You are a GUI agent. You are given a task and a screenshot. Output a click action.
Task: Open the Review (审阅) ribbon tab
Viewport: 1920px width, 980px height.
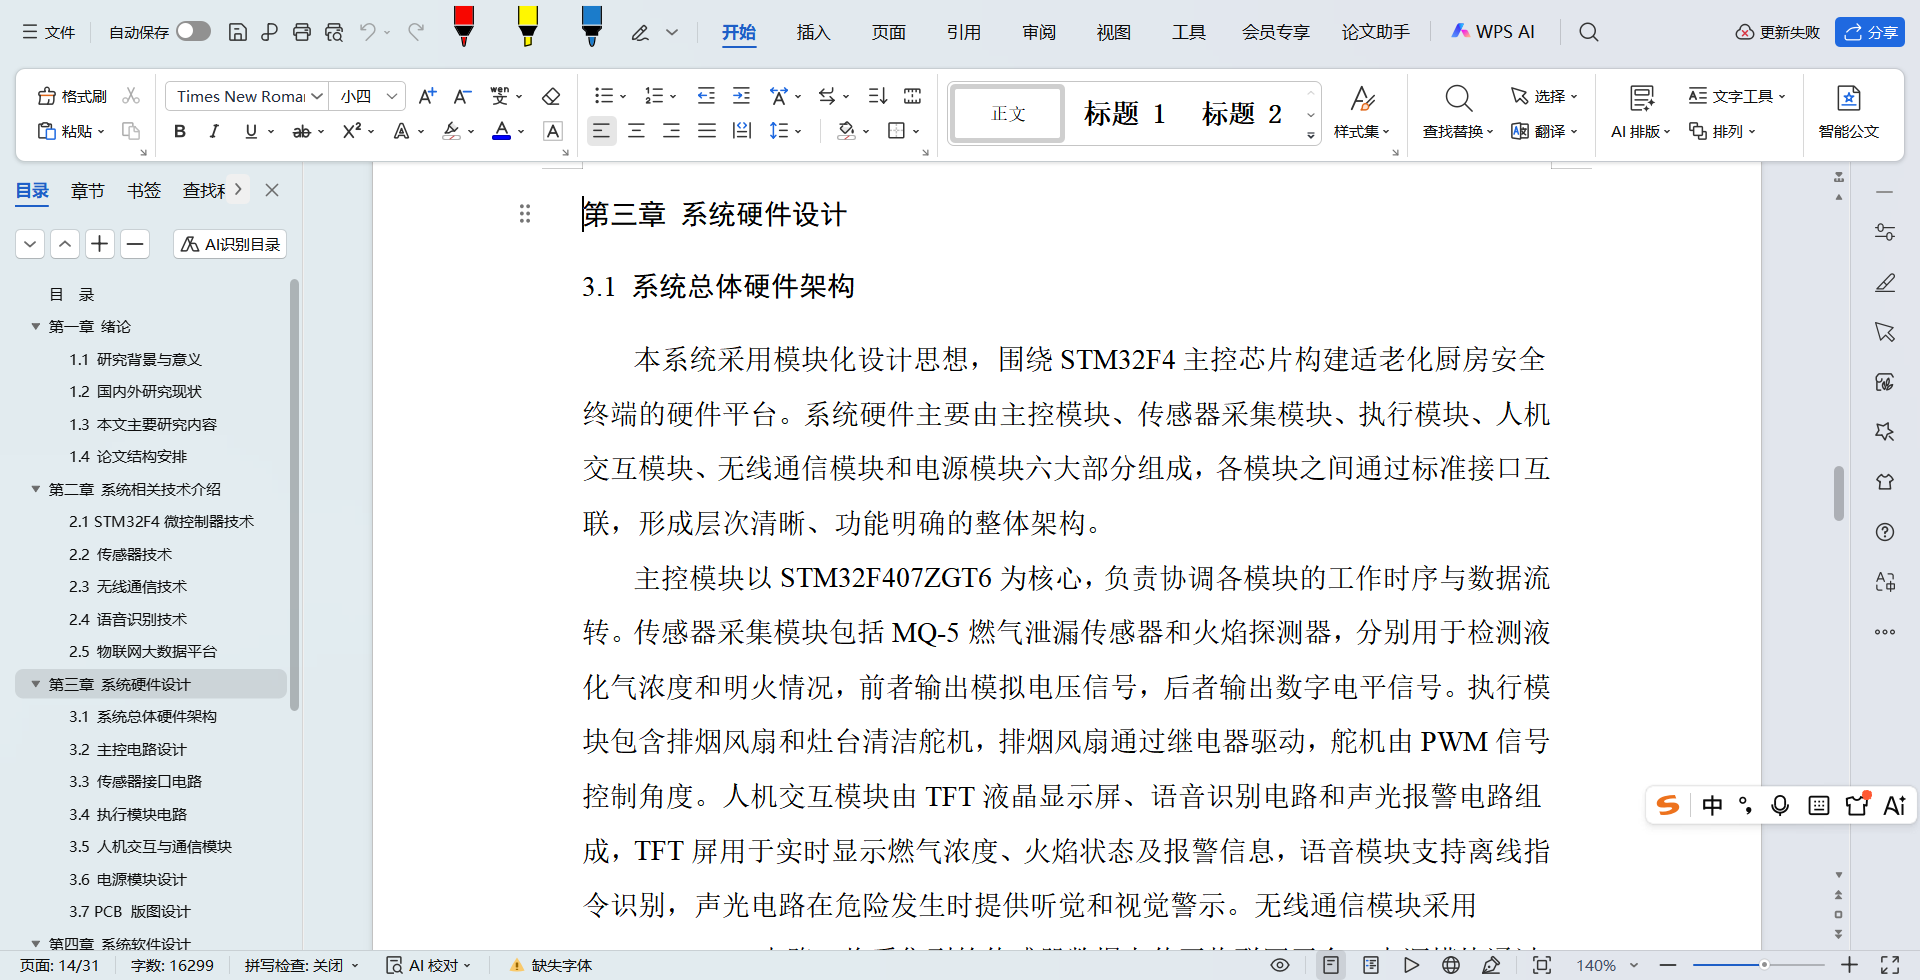click(1039, 32)
